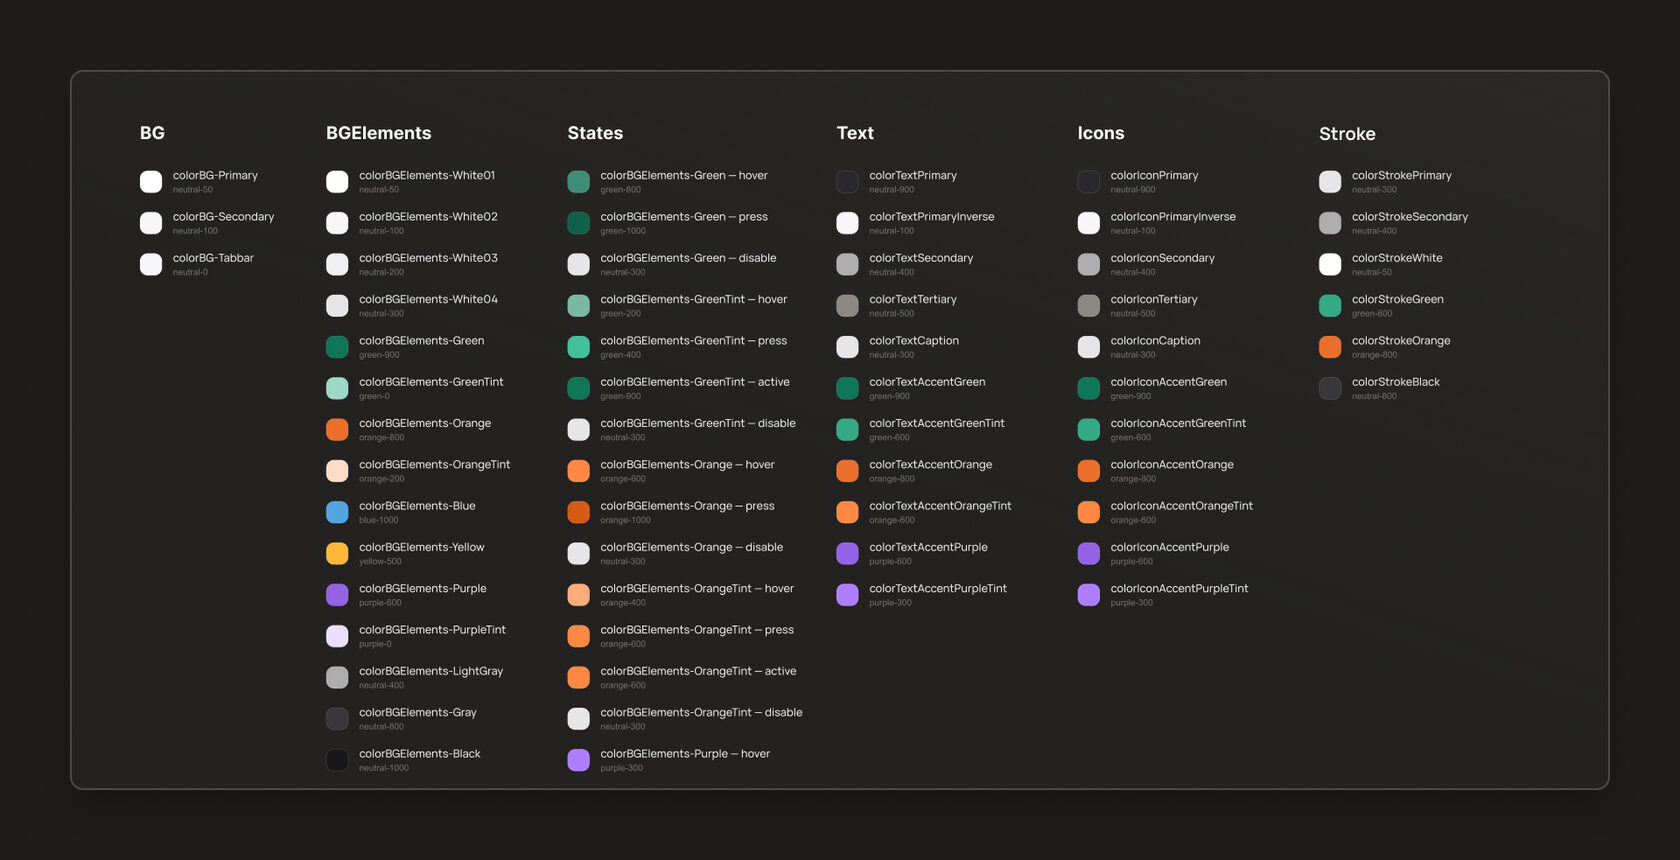Select the colorBGElements-Blue swatch

pos(337,512)
